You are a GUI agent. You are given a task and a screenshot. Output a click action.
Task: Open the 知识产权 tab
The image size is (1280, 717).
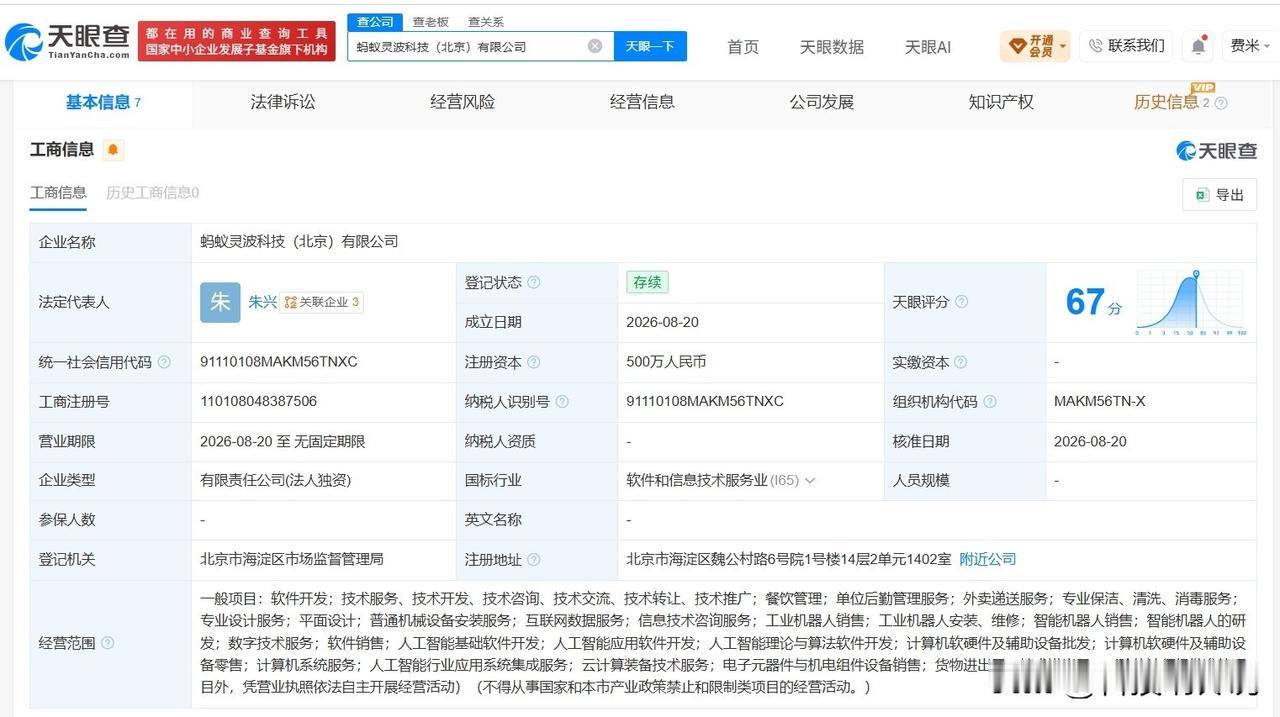(x=1001, y=102)
